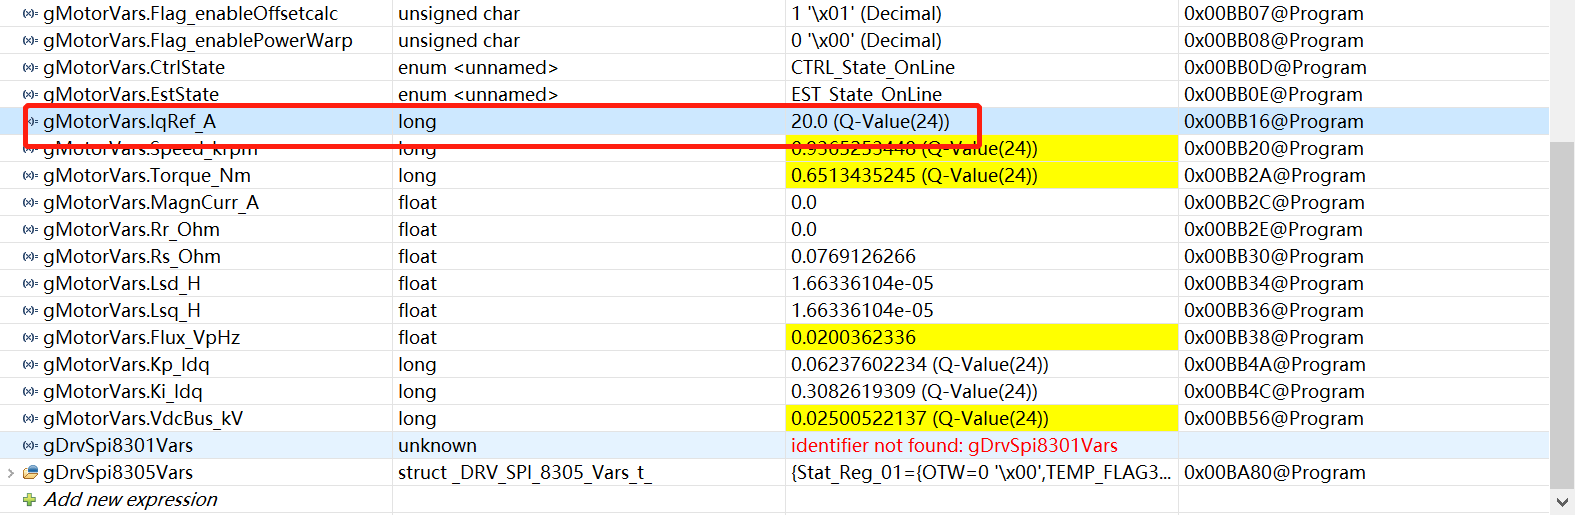Click the 0x00BA80@Program address cell
Image resolution: width=1575 pixels, height=515 pixels.
click(x=1275, y=472)
